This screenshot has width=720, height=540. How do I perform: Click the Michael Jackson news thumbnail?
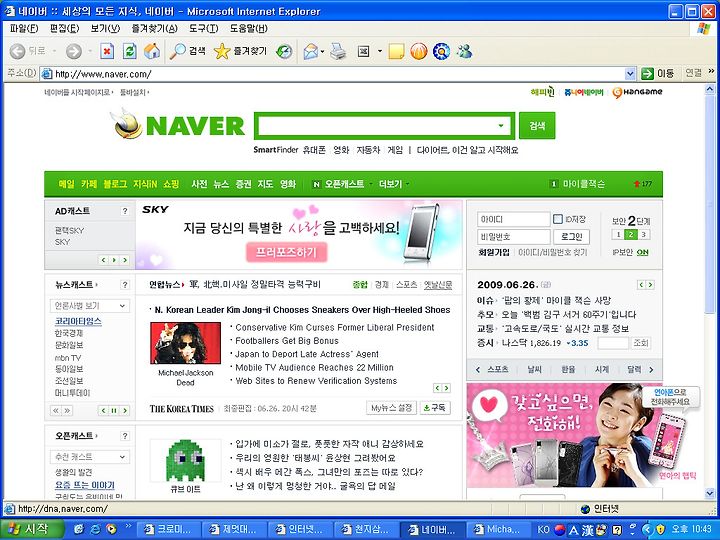pyautogui.click(x=186, y=343)
